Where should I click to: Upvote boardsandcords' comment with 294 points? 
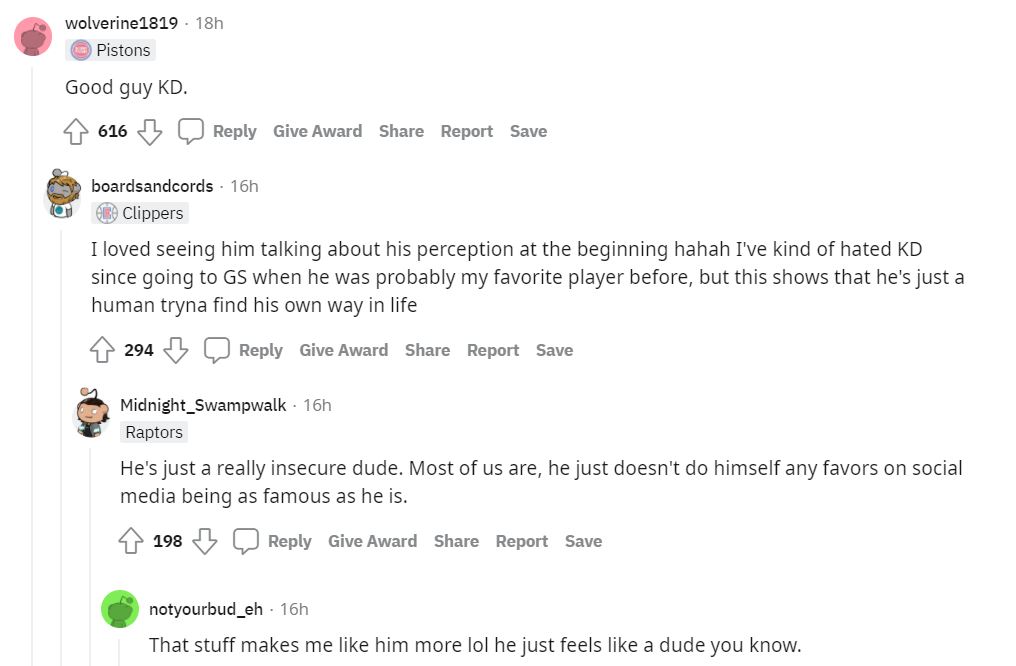coord(103,350)
